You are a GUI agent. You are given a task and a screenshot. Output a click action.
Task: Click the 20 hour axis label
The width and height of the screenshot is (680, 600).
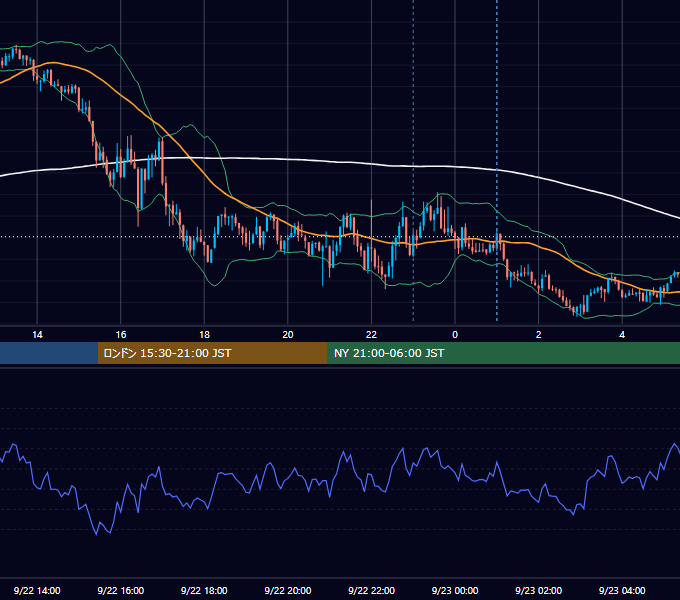[288, 335]
